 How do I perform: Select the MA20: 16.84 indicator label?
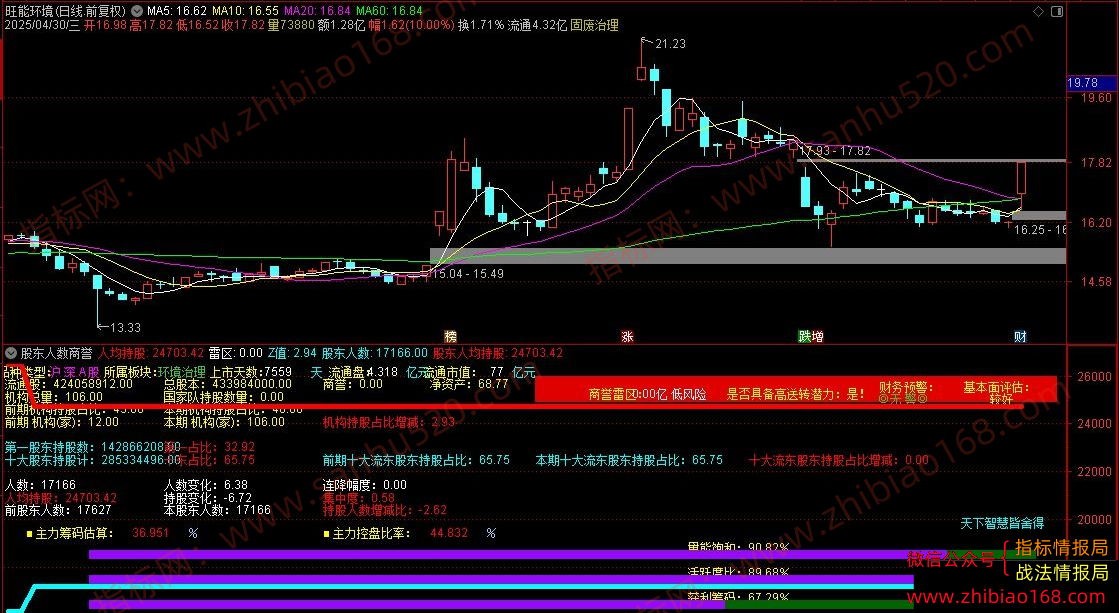317,11
